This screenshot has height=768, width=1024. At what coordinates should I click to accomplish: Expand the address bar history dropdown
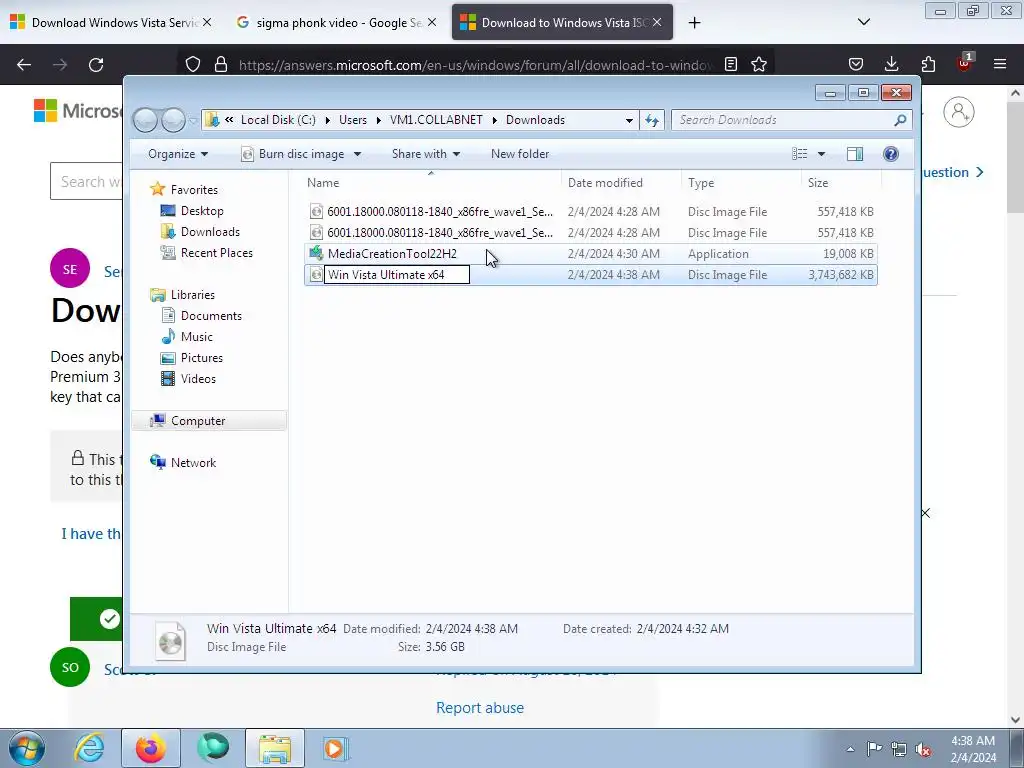click(x=629, y=120)
